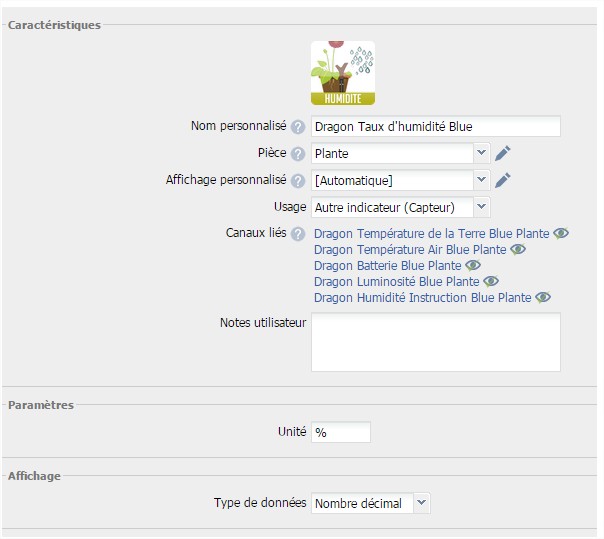Toggle eye icon for Humidité Instruction channel

(x=543, y=297)
